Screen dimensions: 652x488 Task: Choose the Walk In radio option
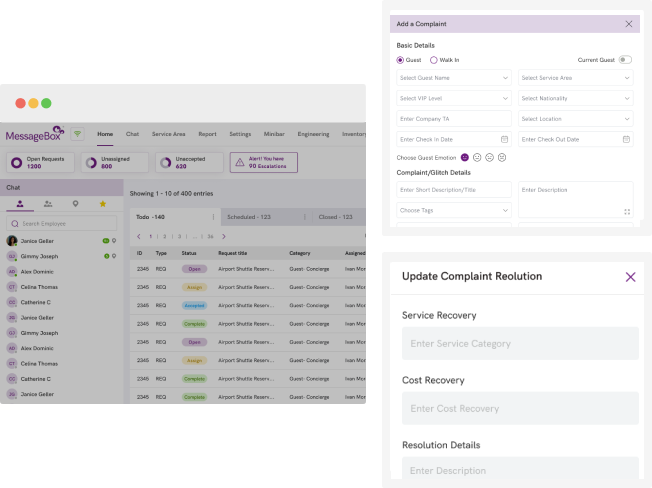tap(434, 60)
